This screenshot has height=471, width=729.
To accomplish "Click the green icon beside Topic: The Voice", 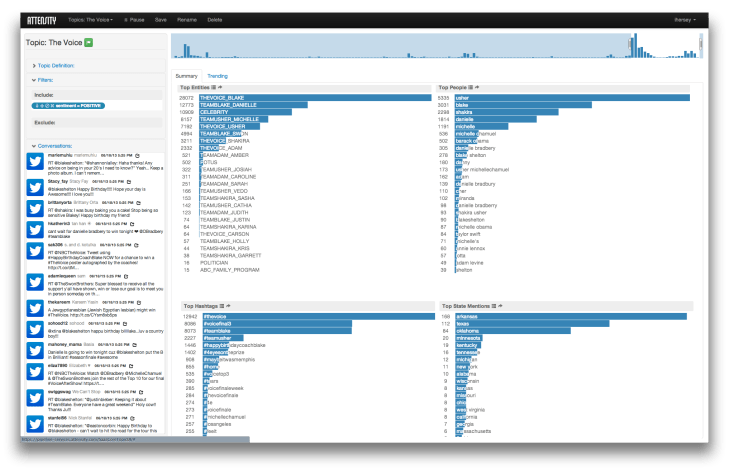I will click(88, 42).
